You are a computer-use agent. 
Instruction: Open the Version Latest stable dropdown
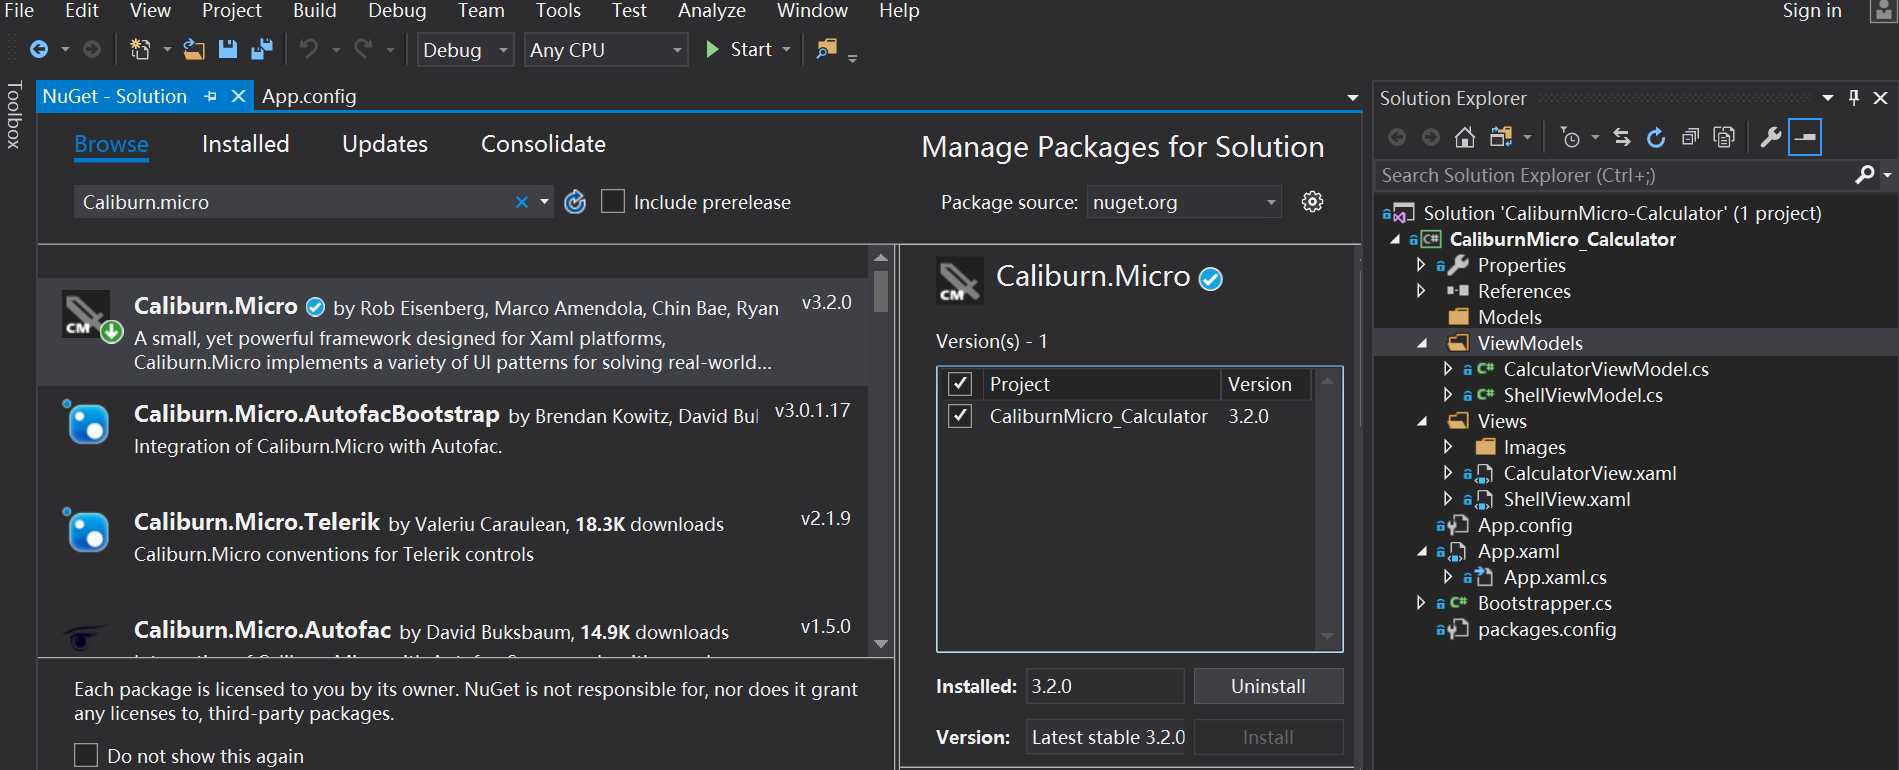click(x=1105, y=737)
